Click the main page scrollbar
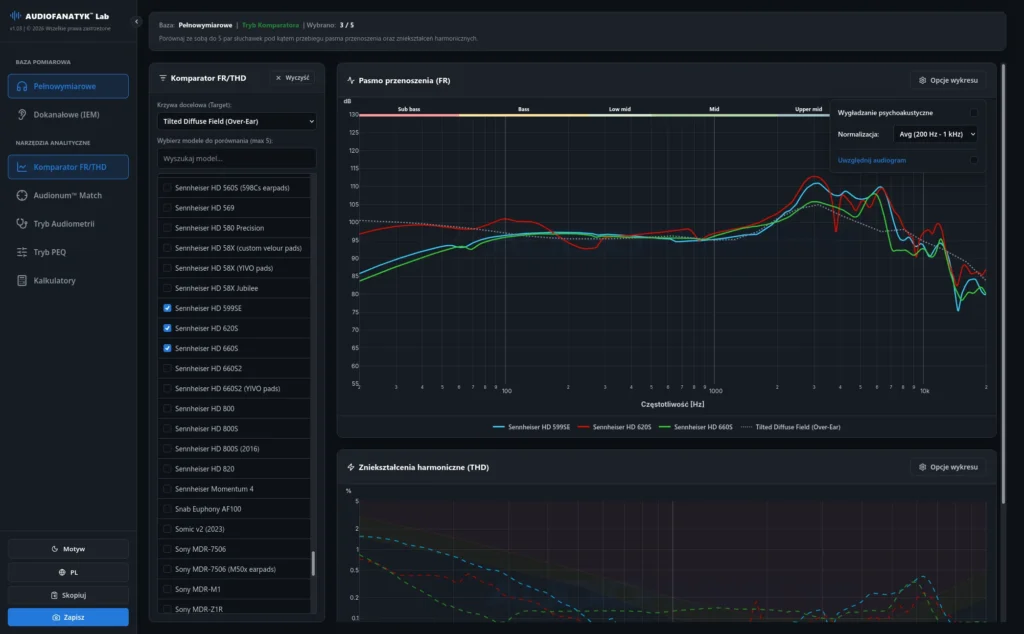 pyautogui.click(x=1004, y=283)
